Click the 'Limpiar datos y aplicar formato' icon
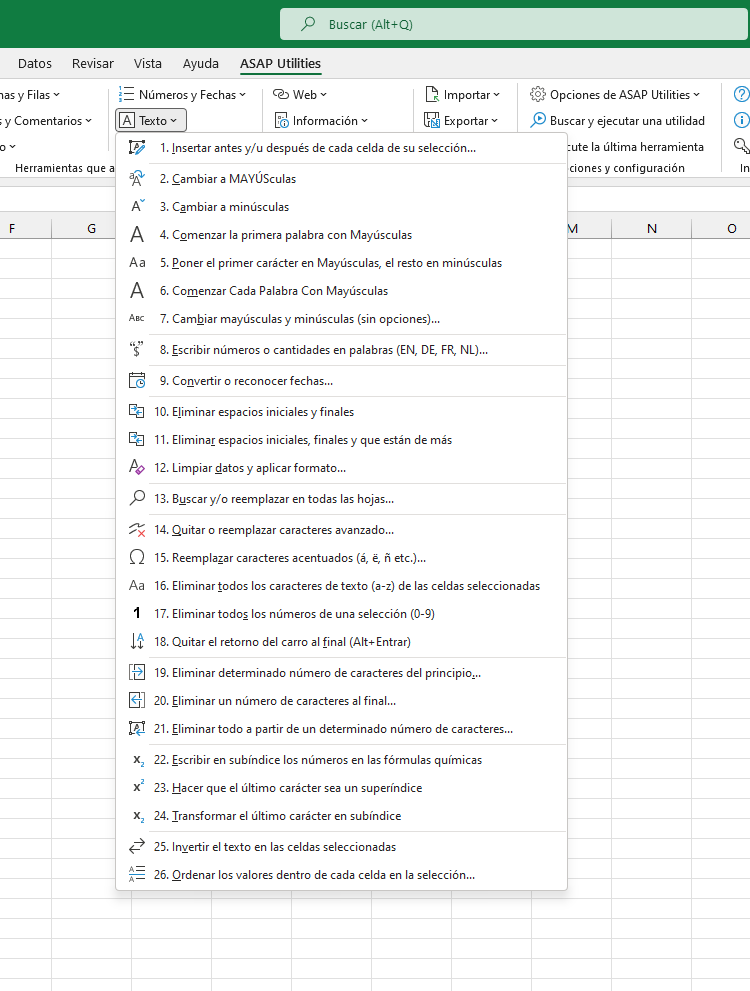 136,468
